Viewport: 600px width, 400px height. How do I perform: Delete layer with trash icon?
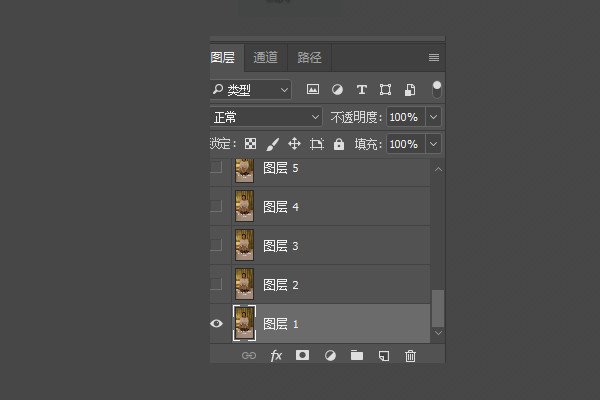(410, 356)
